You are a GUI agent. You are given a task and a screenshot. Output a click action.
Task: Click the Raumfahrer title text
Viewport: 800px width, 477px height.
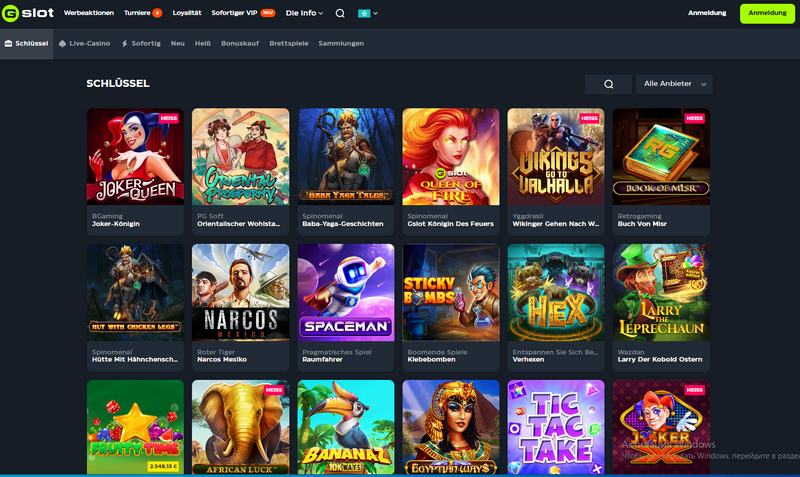322,360
